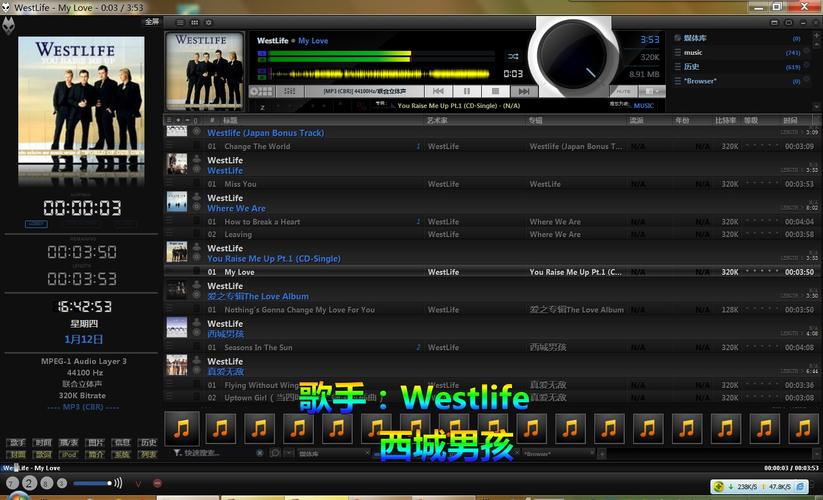Viewport: 823px width, 500px height.
Task: Skip to the next track
Action: pyautogui.click(x=524, y=91)
